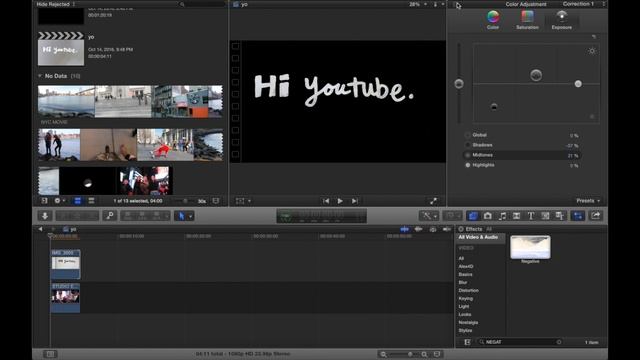Play the viewer clip
This screenshot has height=360, width=640.
tap(340, 201)
